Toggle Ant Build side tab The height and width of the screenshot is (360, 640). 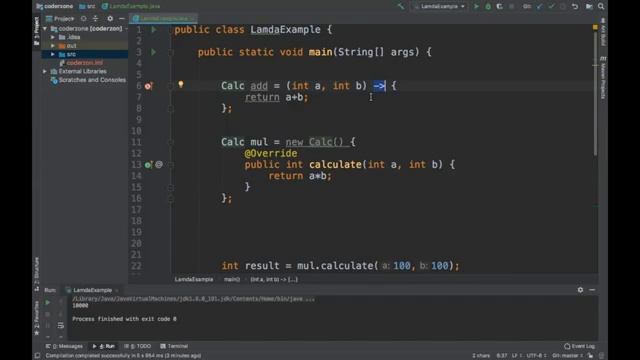604,32
